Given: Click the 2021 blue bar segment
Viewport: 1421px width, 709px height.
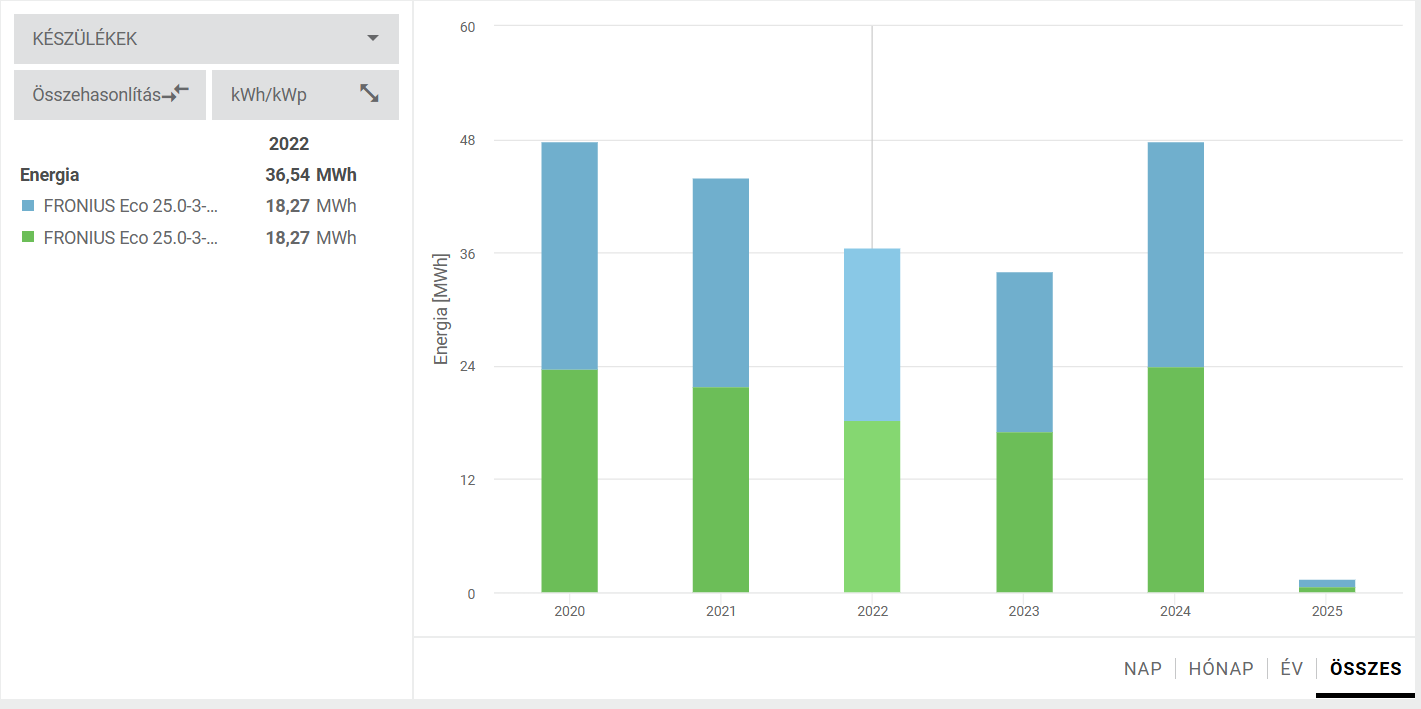Looking at the screenshot, I should [720, 283].
